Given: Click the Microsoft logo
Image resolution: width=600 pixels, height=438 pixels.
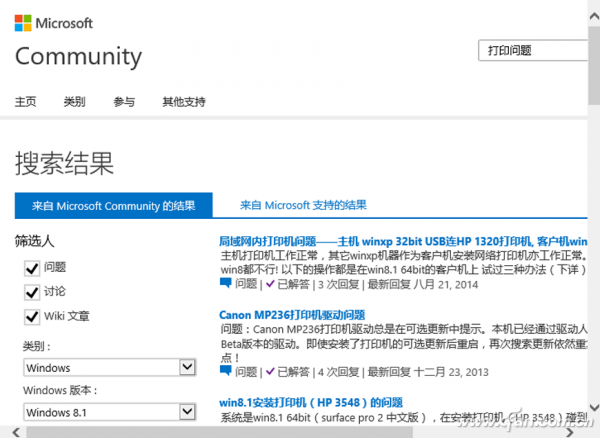Looking at the screenshot, I should [x=54, y=23].
